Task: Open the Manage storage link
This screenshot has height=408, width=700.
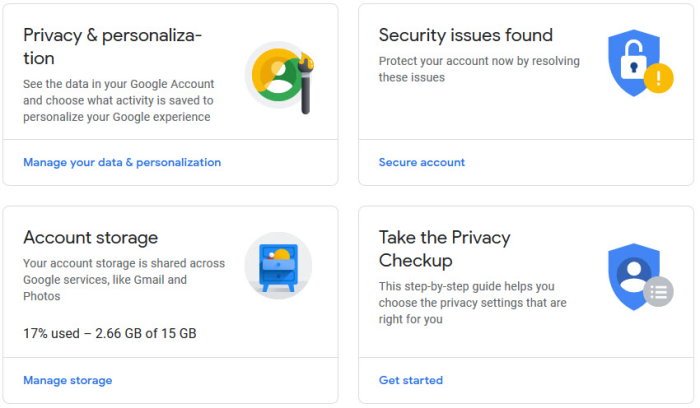Action: pos(68,380)
